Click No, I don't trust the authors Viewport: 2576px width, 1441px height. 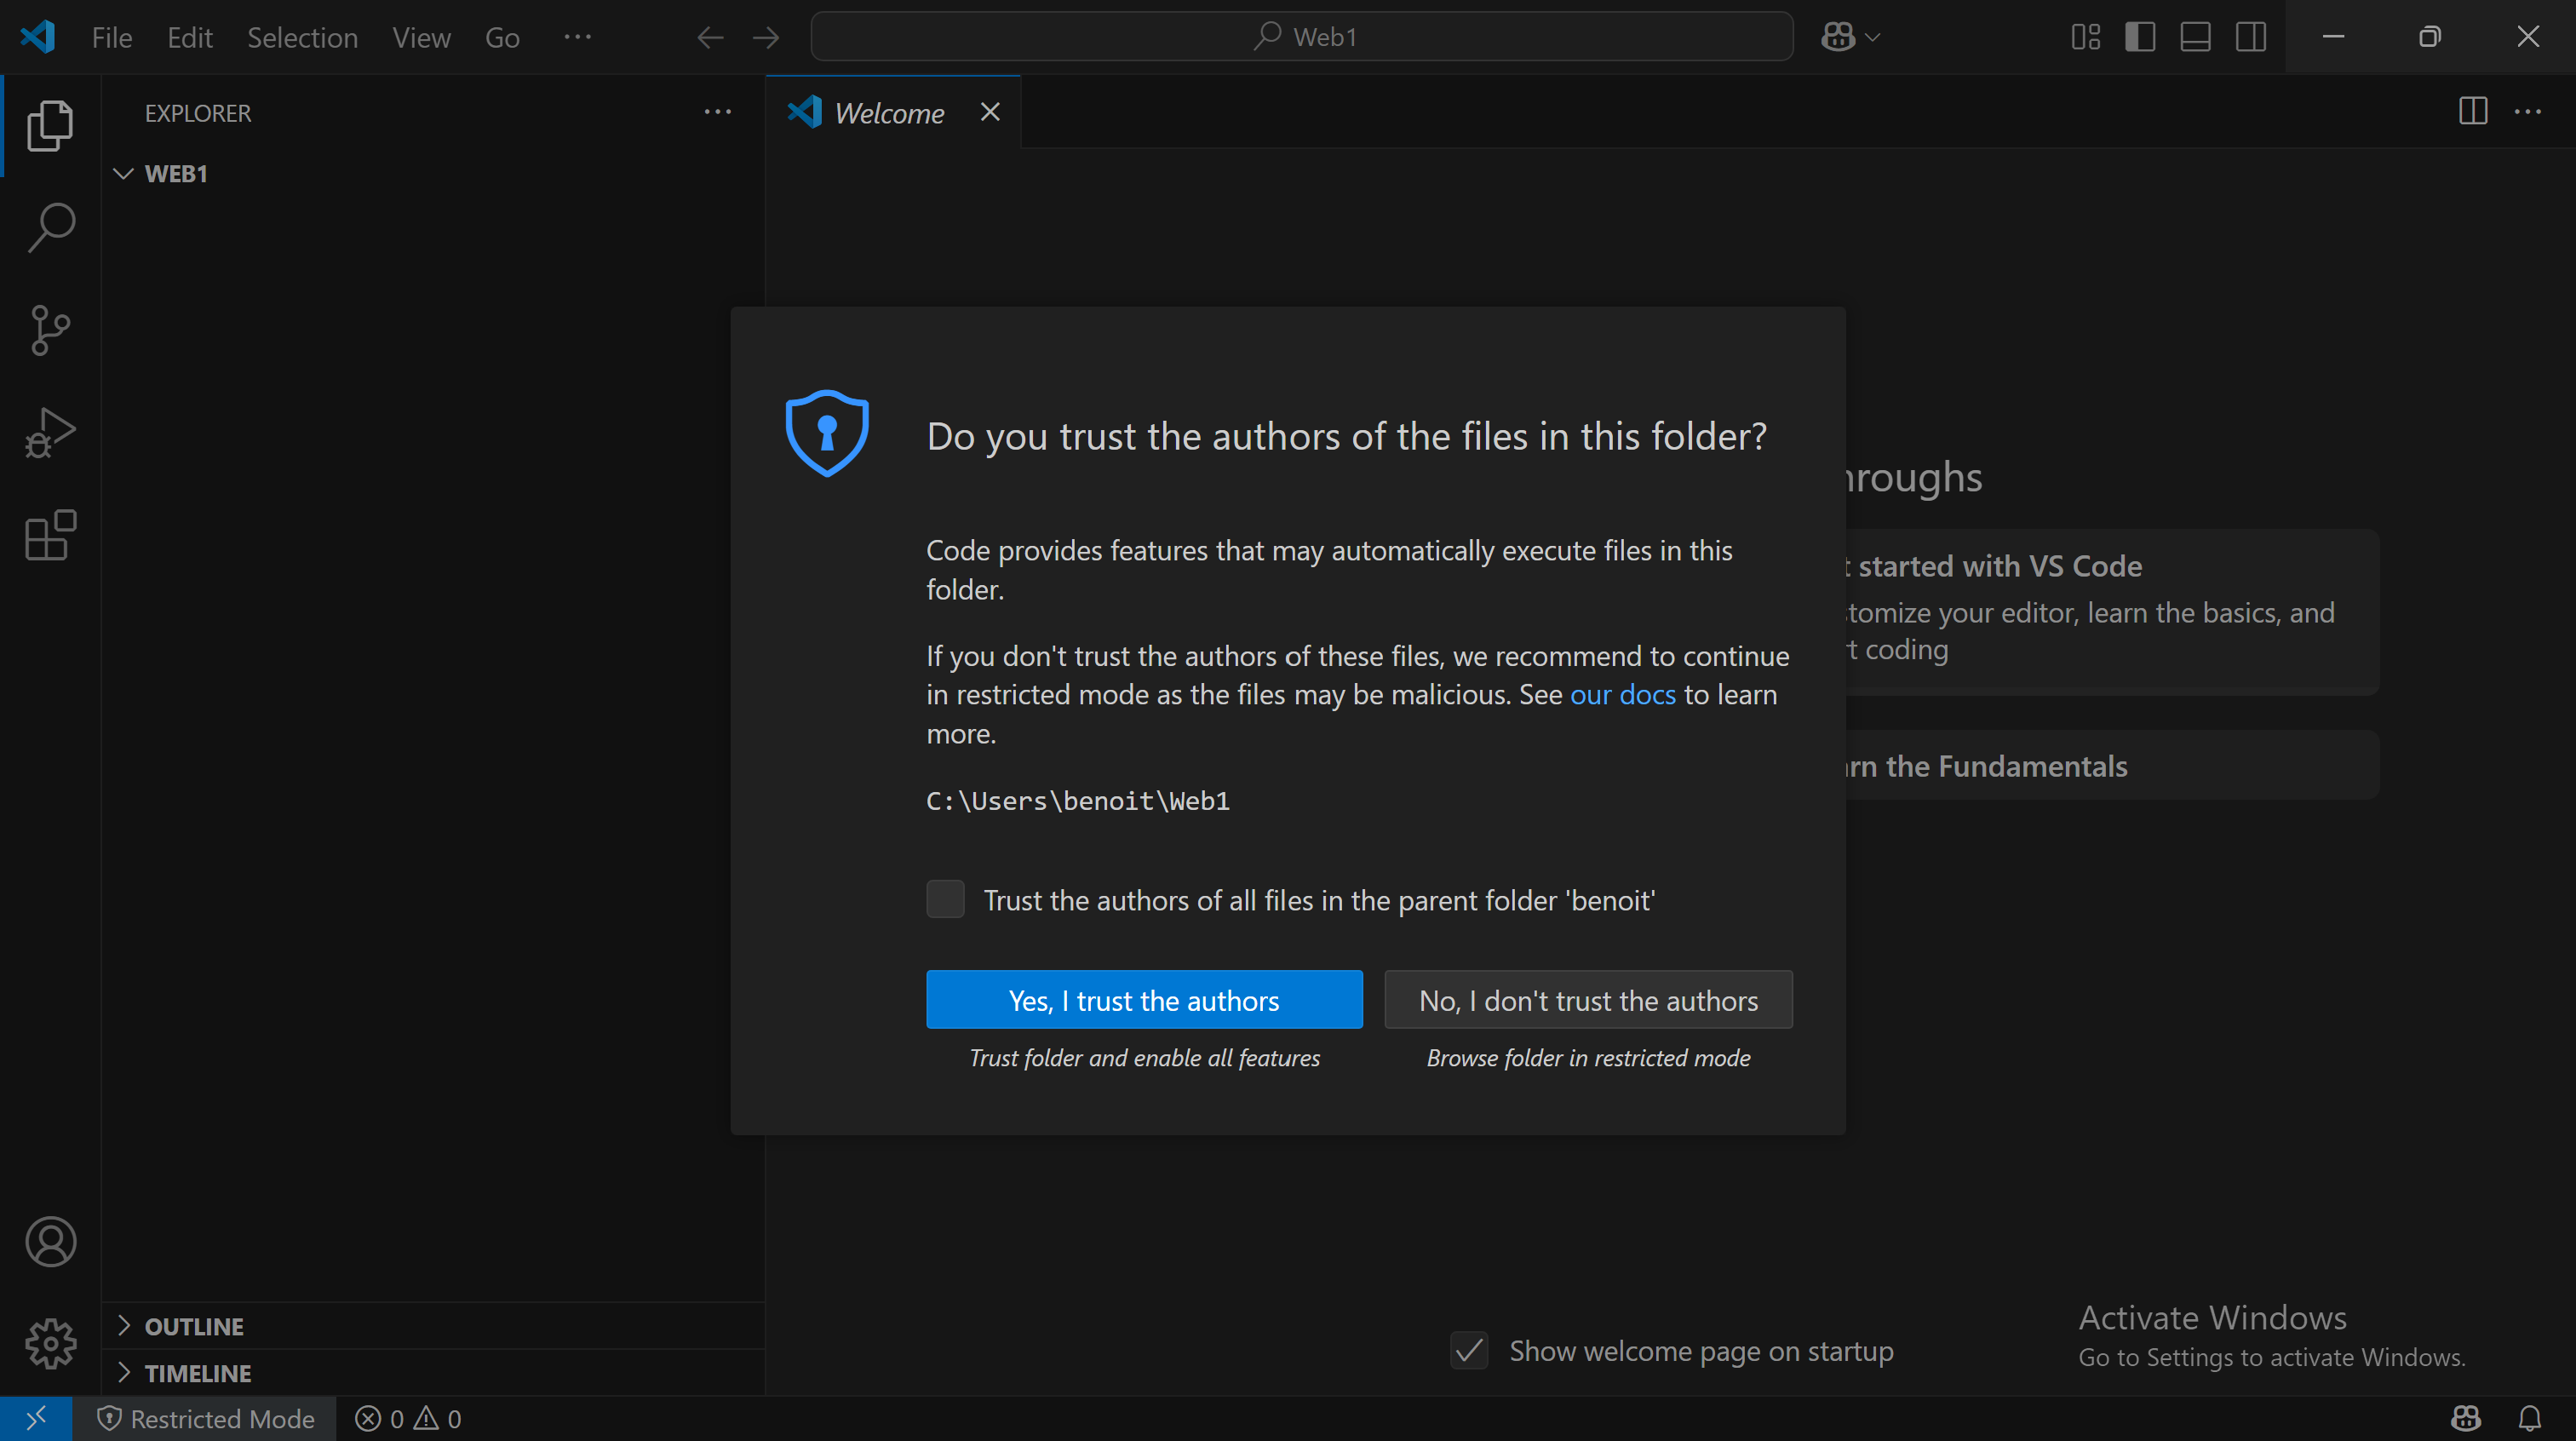pyautogui.click(x=1588, y=999)
